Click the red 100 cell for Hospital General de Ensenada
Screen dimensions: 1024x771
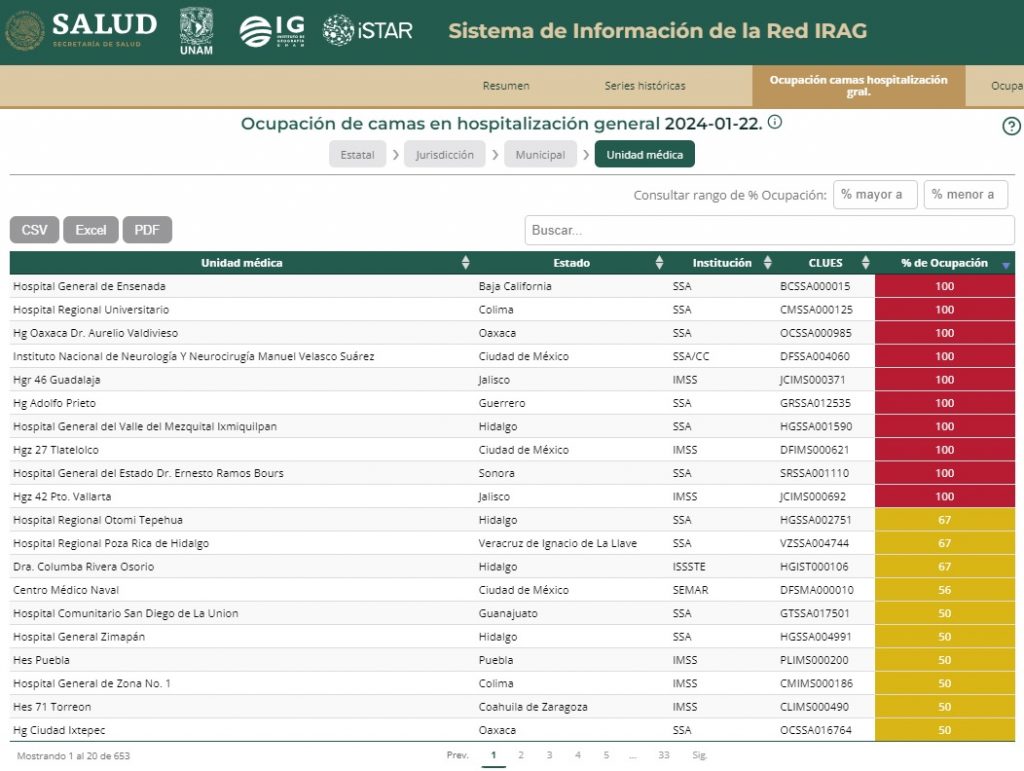click(x=944, y=286)
